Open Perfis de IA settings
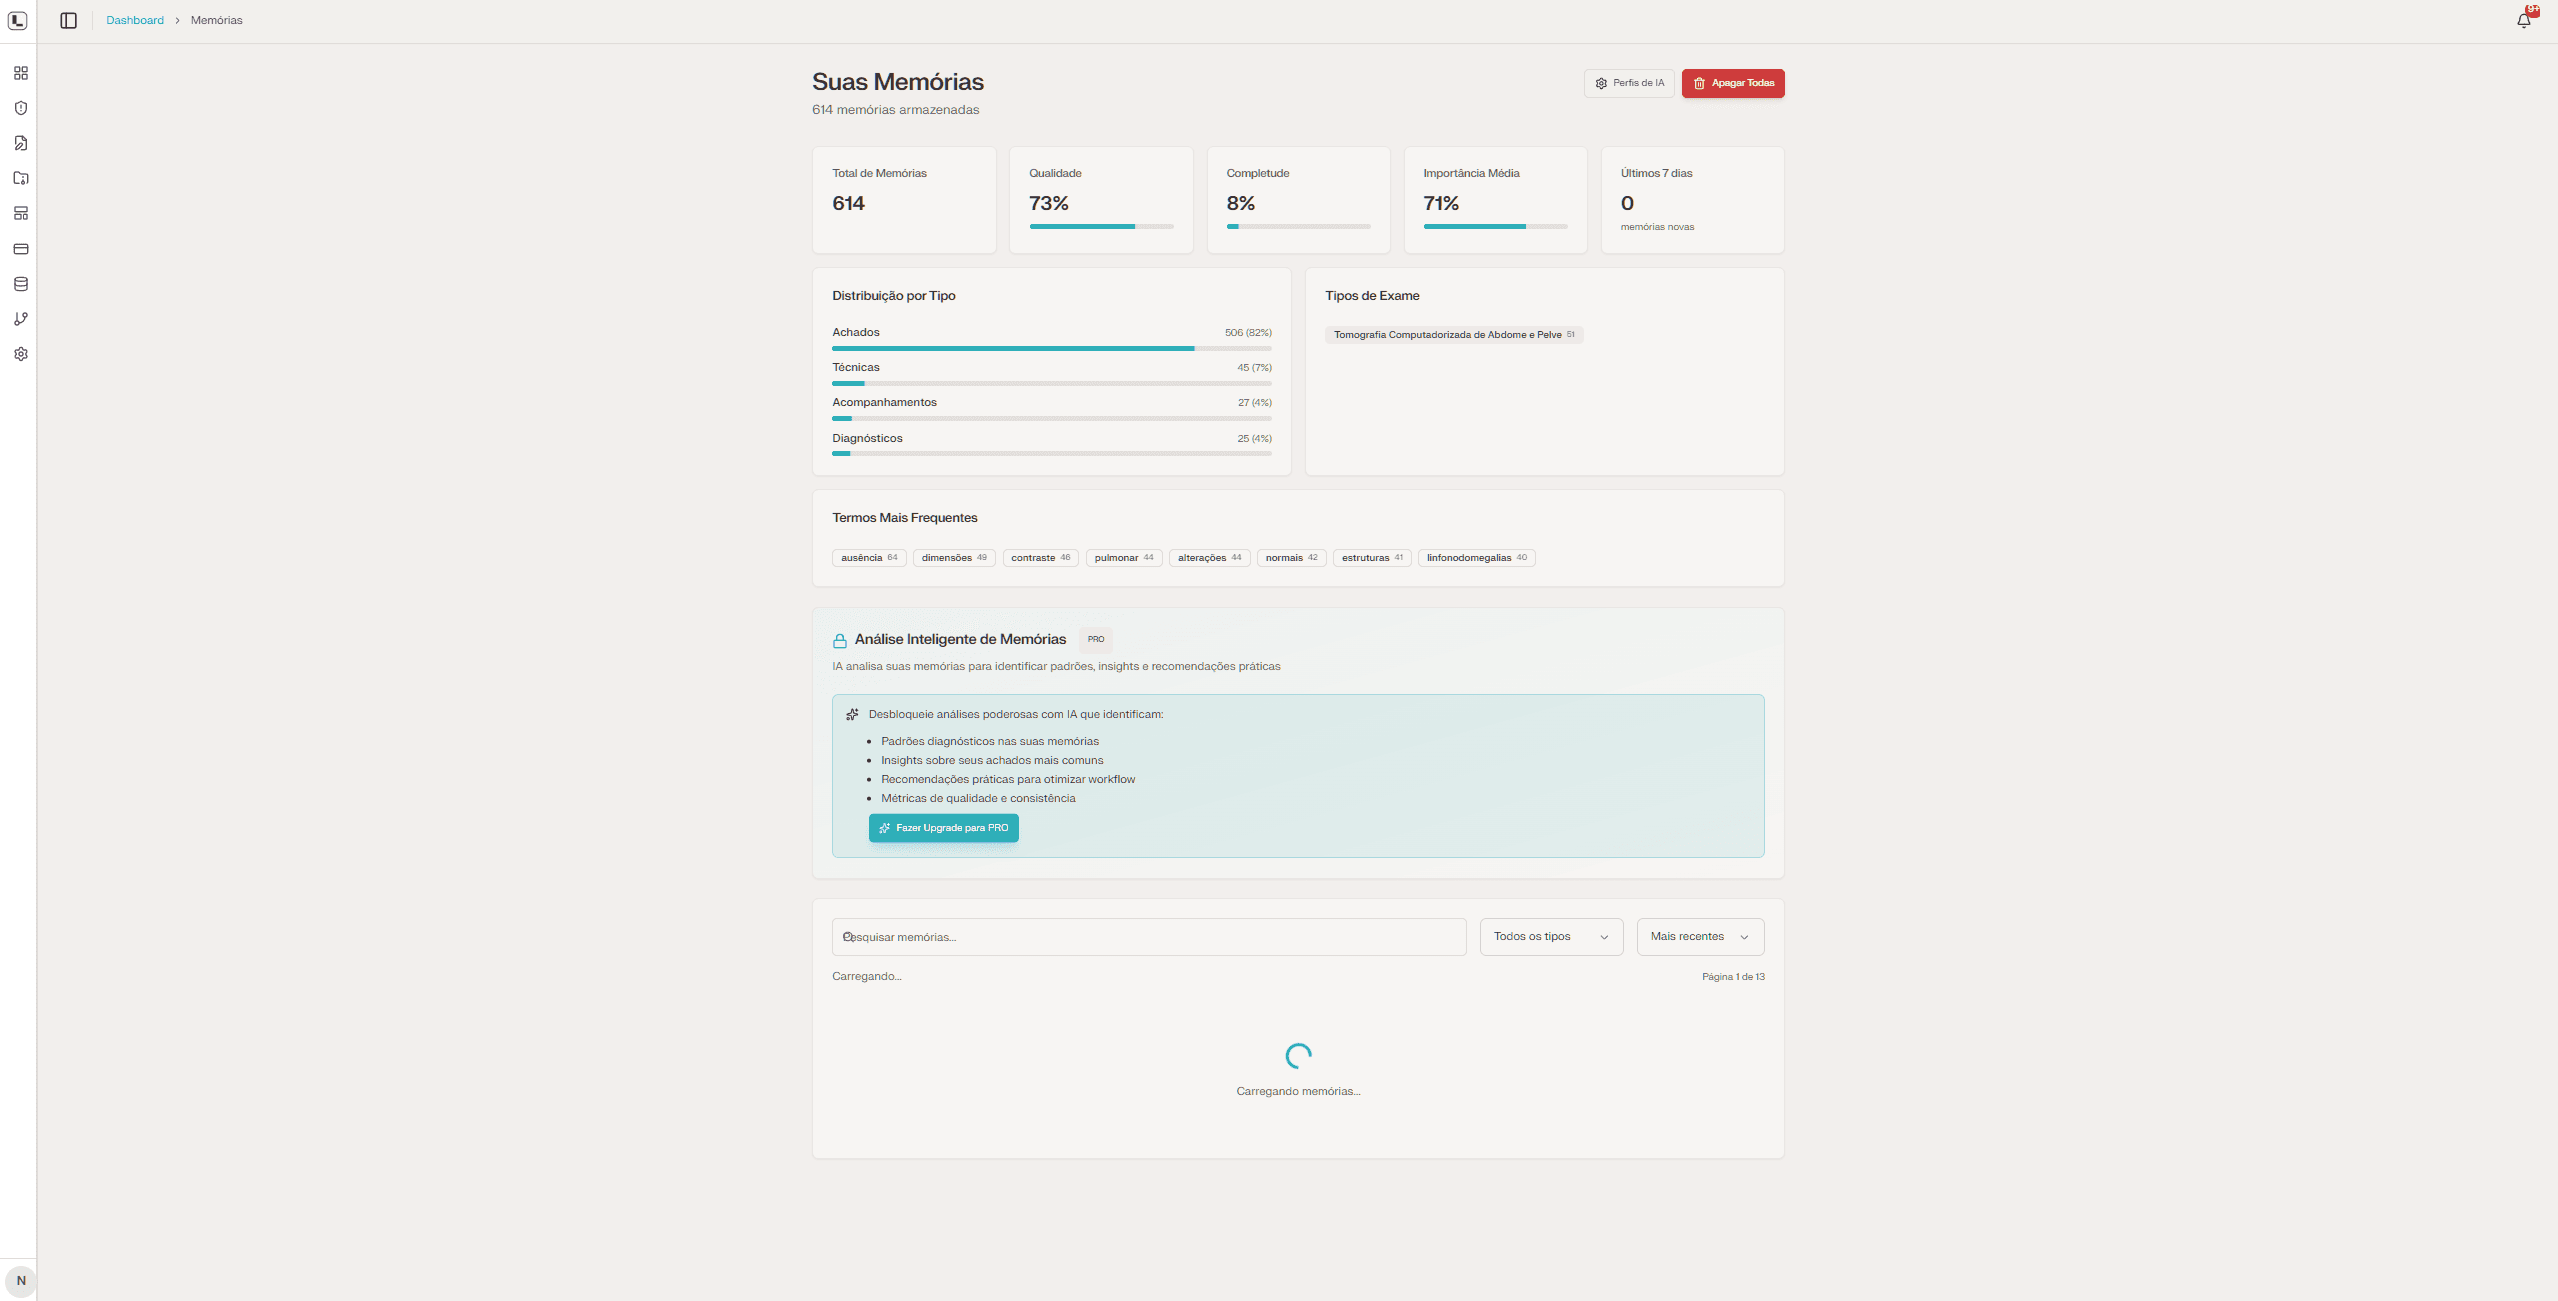This screenshot has width=2558, height=1301. [1629, 83]
